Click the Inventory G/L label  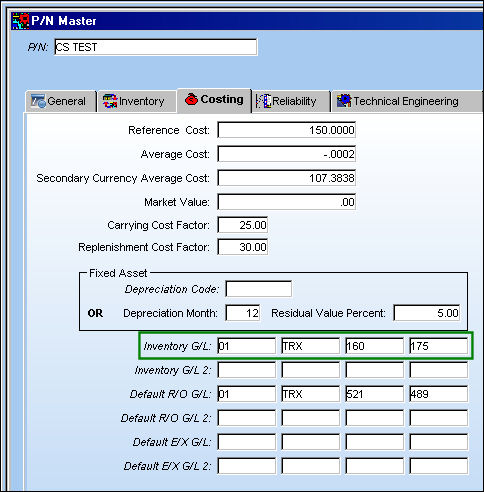(177, 346)
